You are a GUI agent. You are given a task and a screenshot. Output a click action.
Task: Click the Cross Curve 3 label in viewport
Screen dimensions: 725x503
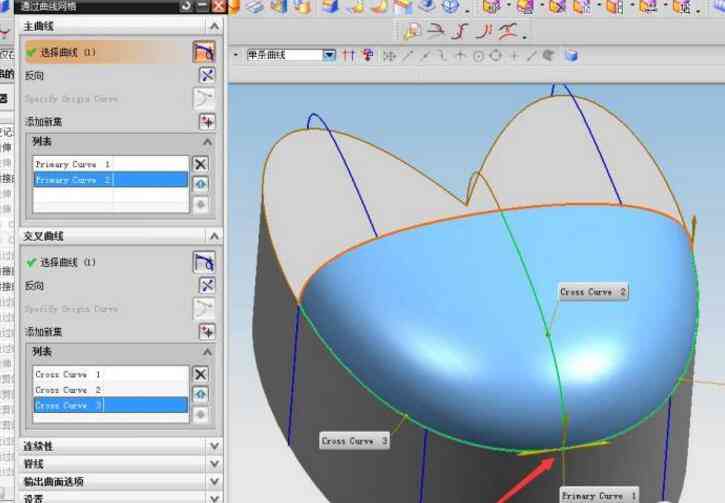[x=354, y=441]
